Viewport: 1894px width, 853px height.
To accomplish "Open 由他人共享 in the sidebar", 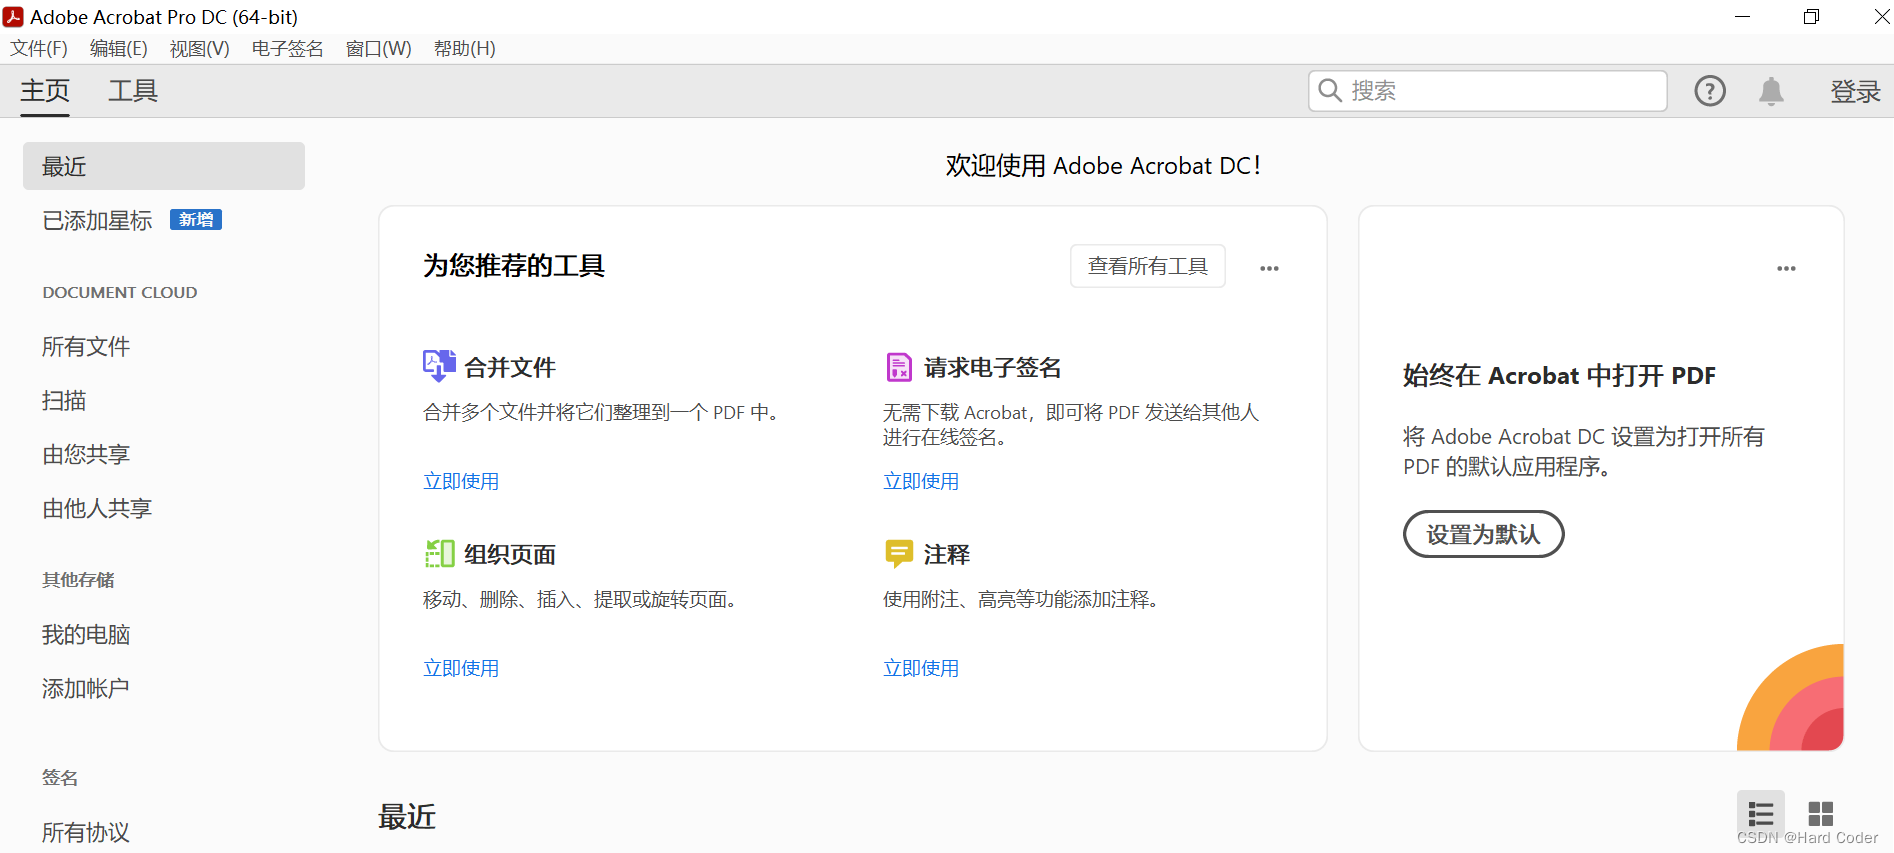I will [97, 509].
